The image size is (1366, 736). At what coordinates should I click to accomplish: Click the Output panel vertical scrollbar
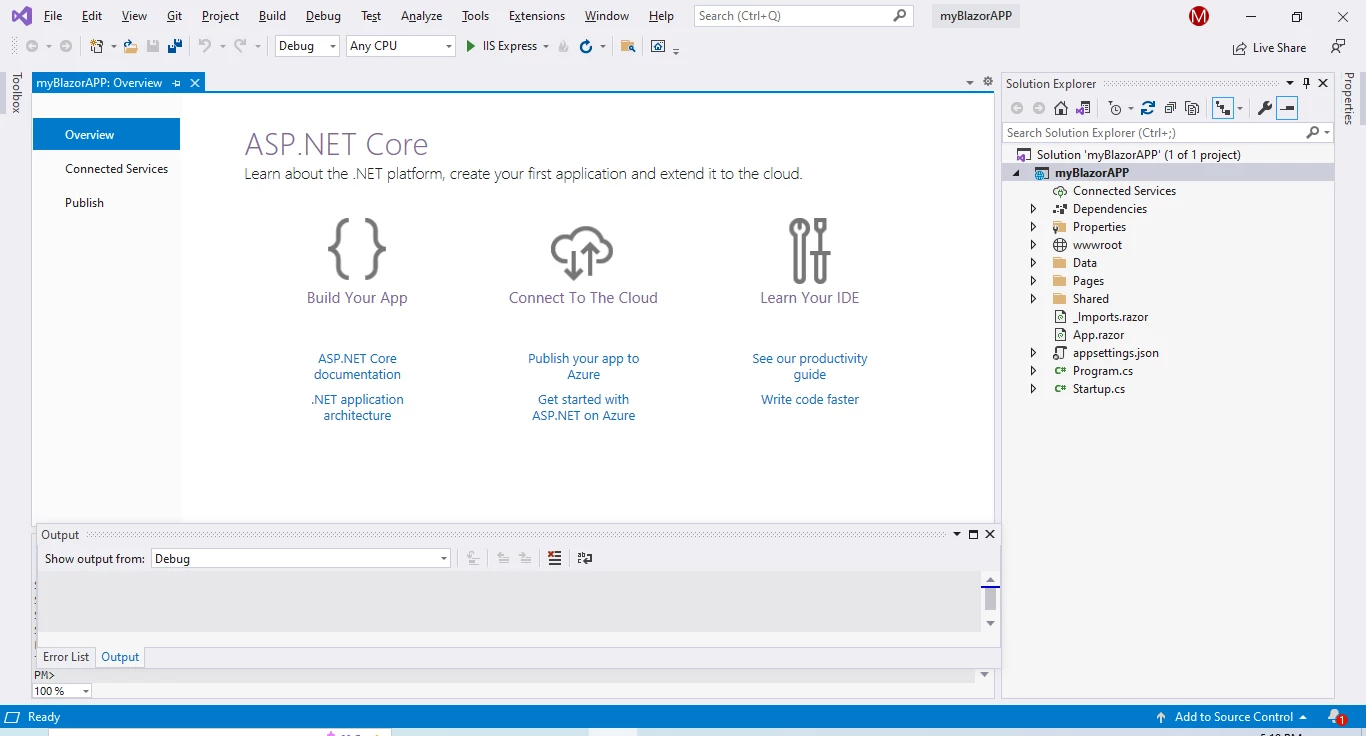coord(990,602)
